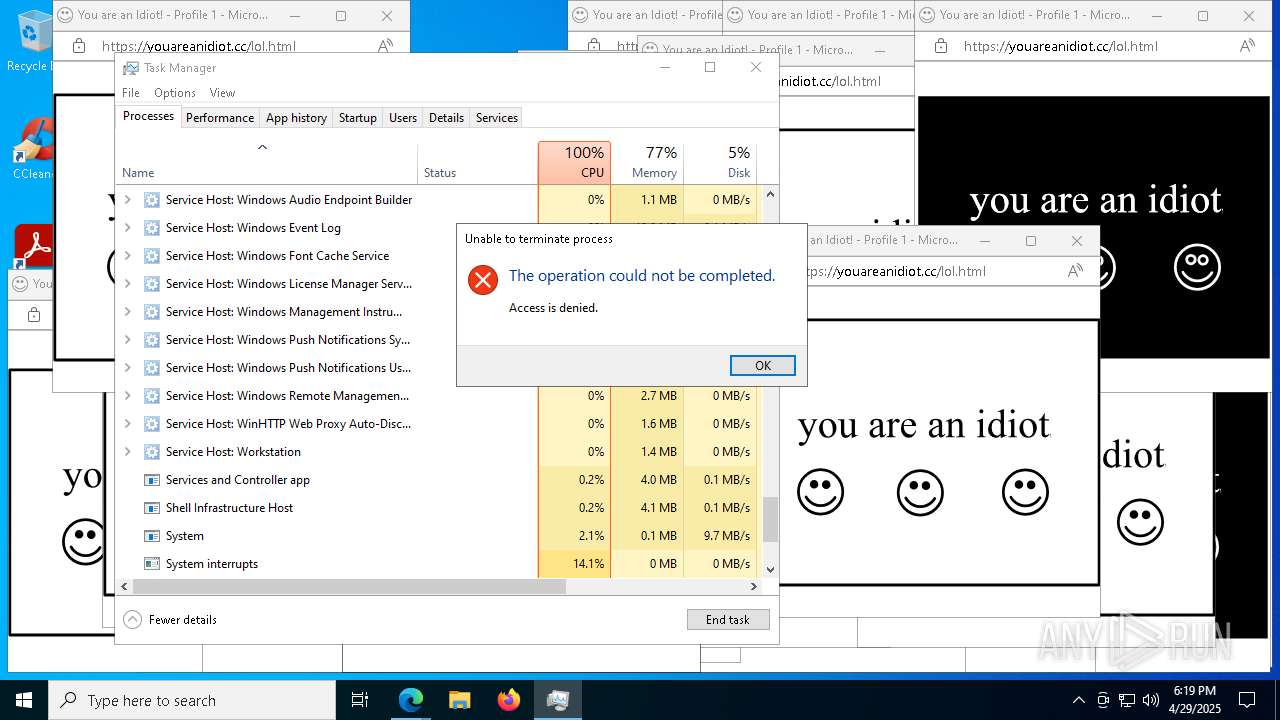The image size is (1280, 720).
Task: Click the End task button
Action: point(728,619)
